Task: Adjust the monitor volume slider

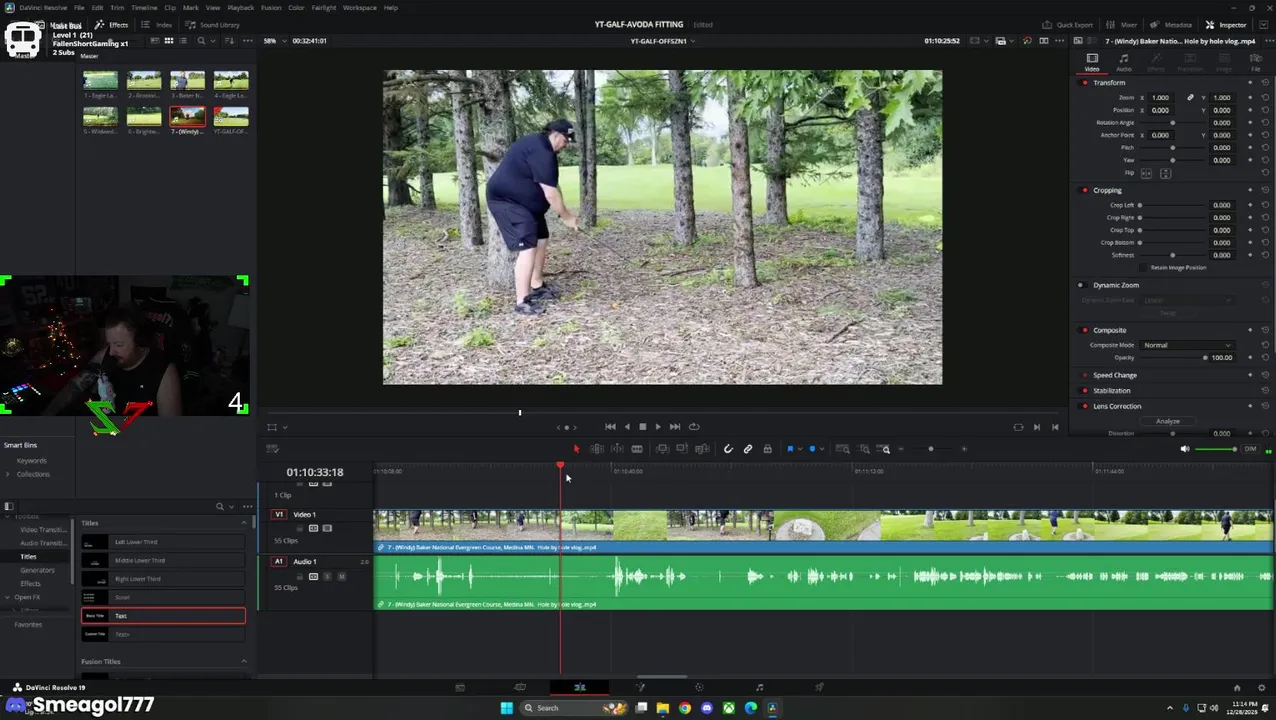Action: pos(1216,449)
